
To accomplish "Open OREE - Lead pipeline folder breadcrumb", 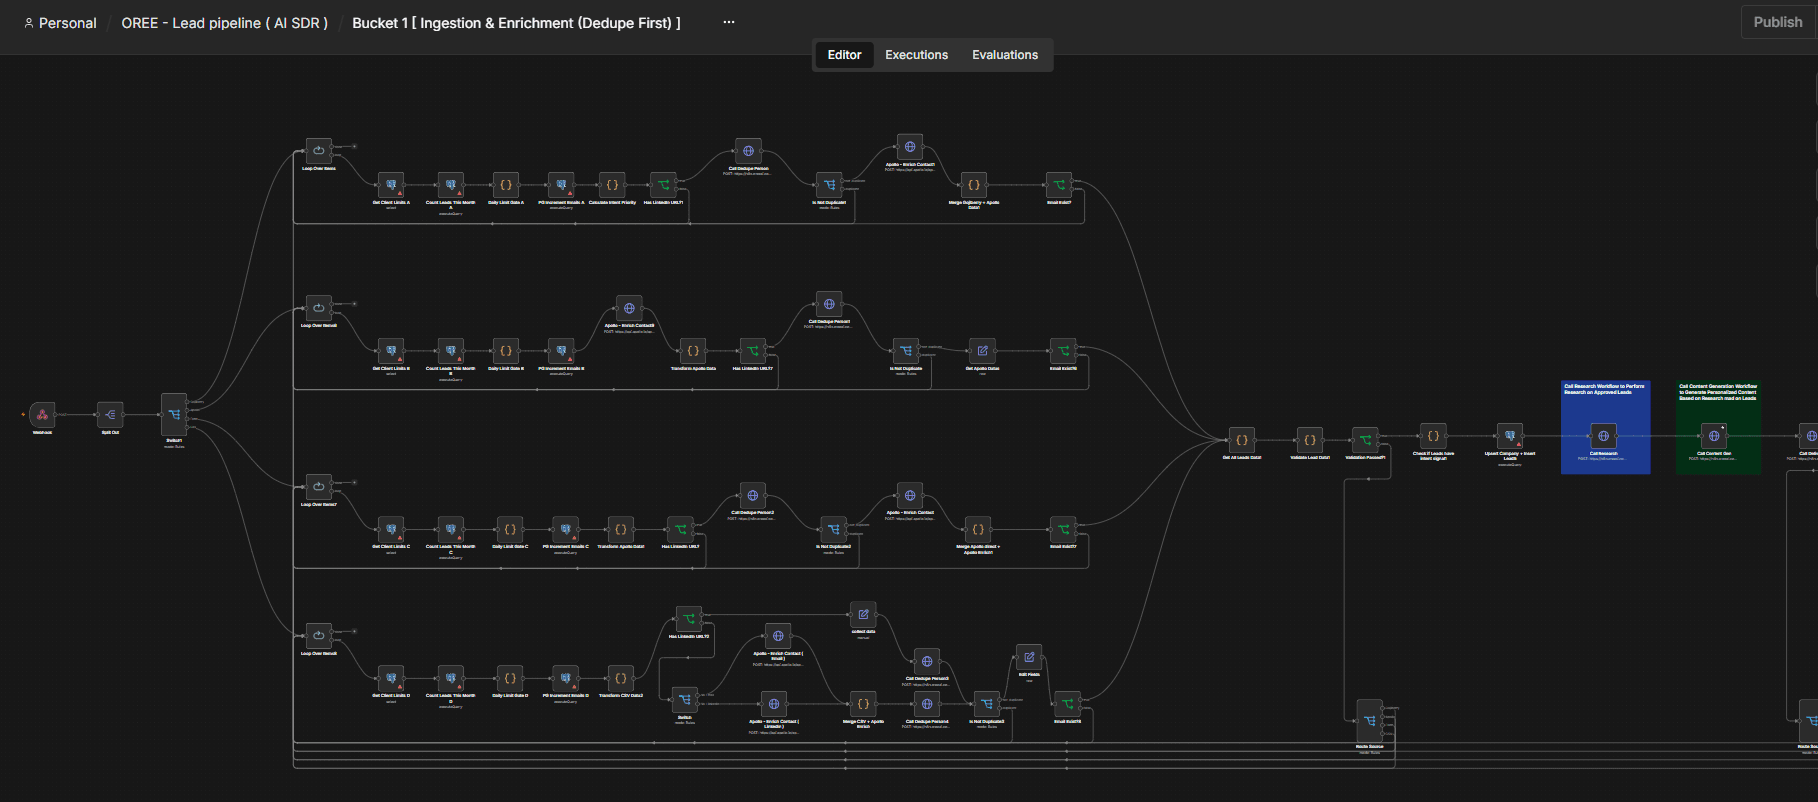I will click(x=225, y=23).
